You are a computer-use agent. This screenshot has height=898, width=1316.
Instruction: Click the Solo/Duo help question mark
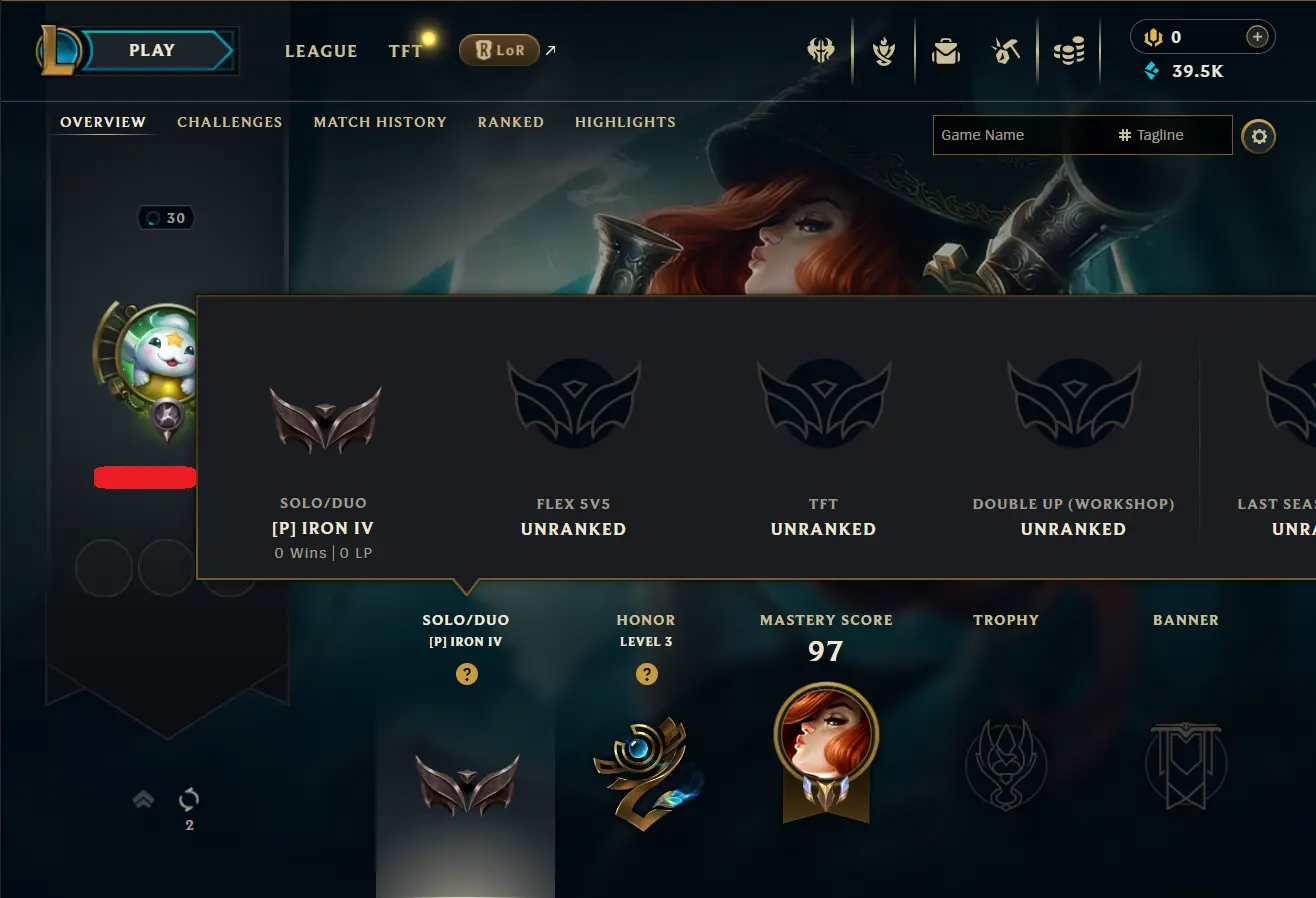(466, 674)
